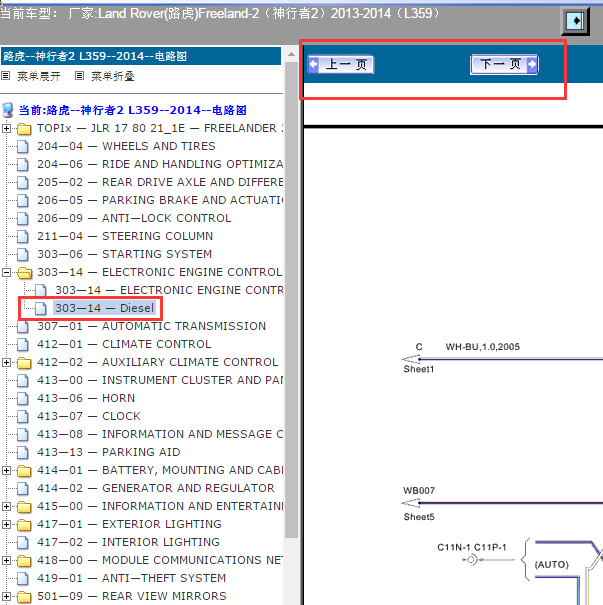Click the open folder icon for 303-14
This screenshot has height=605, width=603.
click(24, 273)
